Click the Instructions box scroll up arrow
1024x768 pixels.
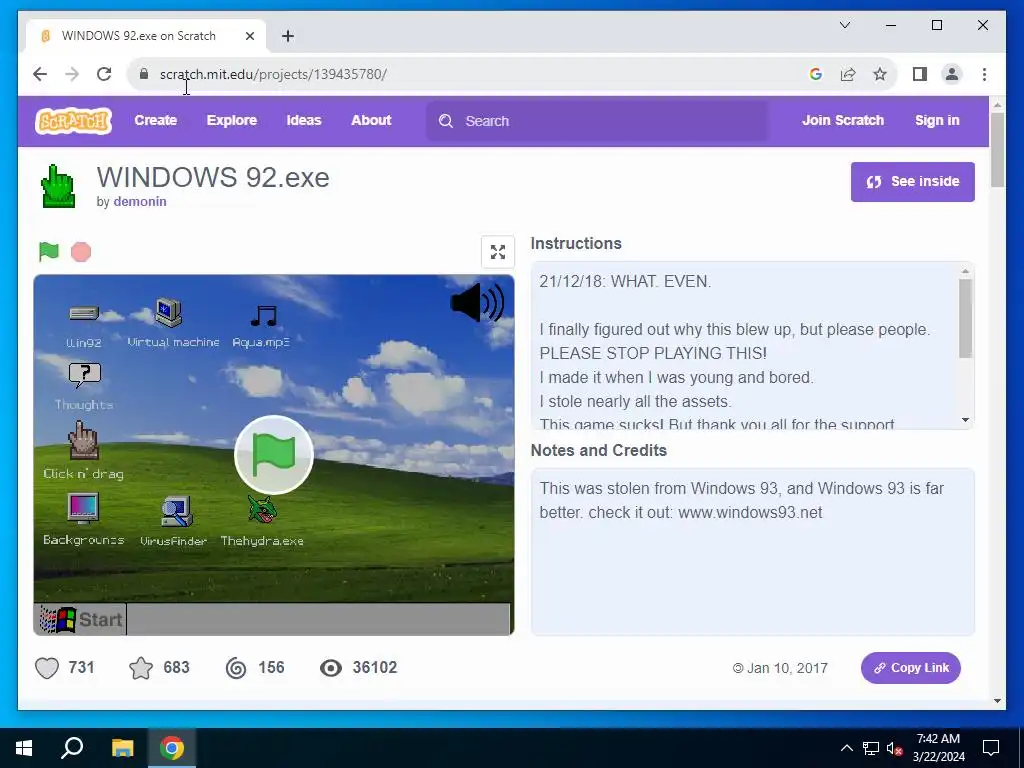pos(965,270)
